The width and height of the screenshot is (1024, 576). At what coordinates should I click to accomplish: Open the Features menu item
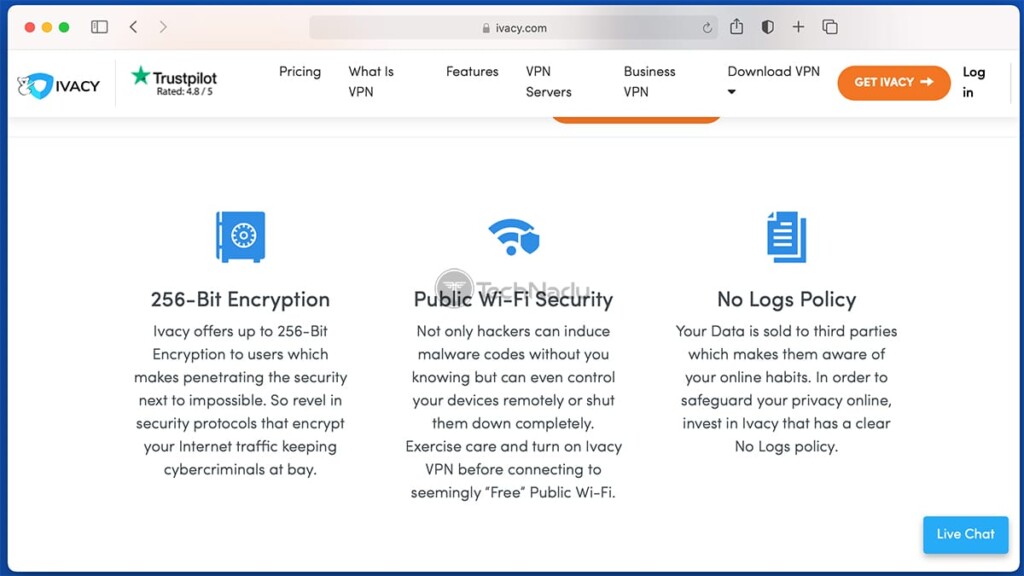[x=472, y=71]
